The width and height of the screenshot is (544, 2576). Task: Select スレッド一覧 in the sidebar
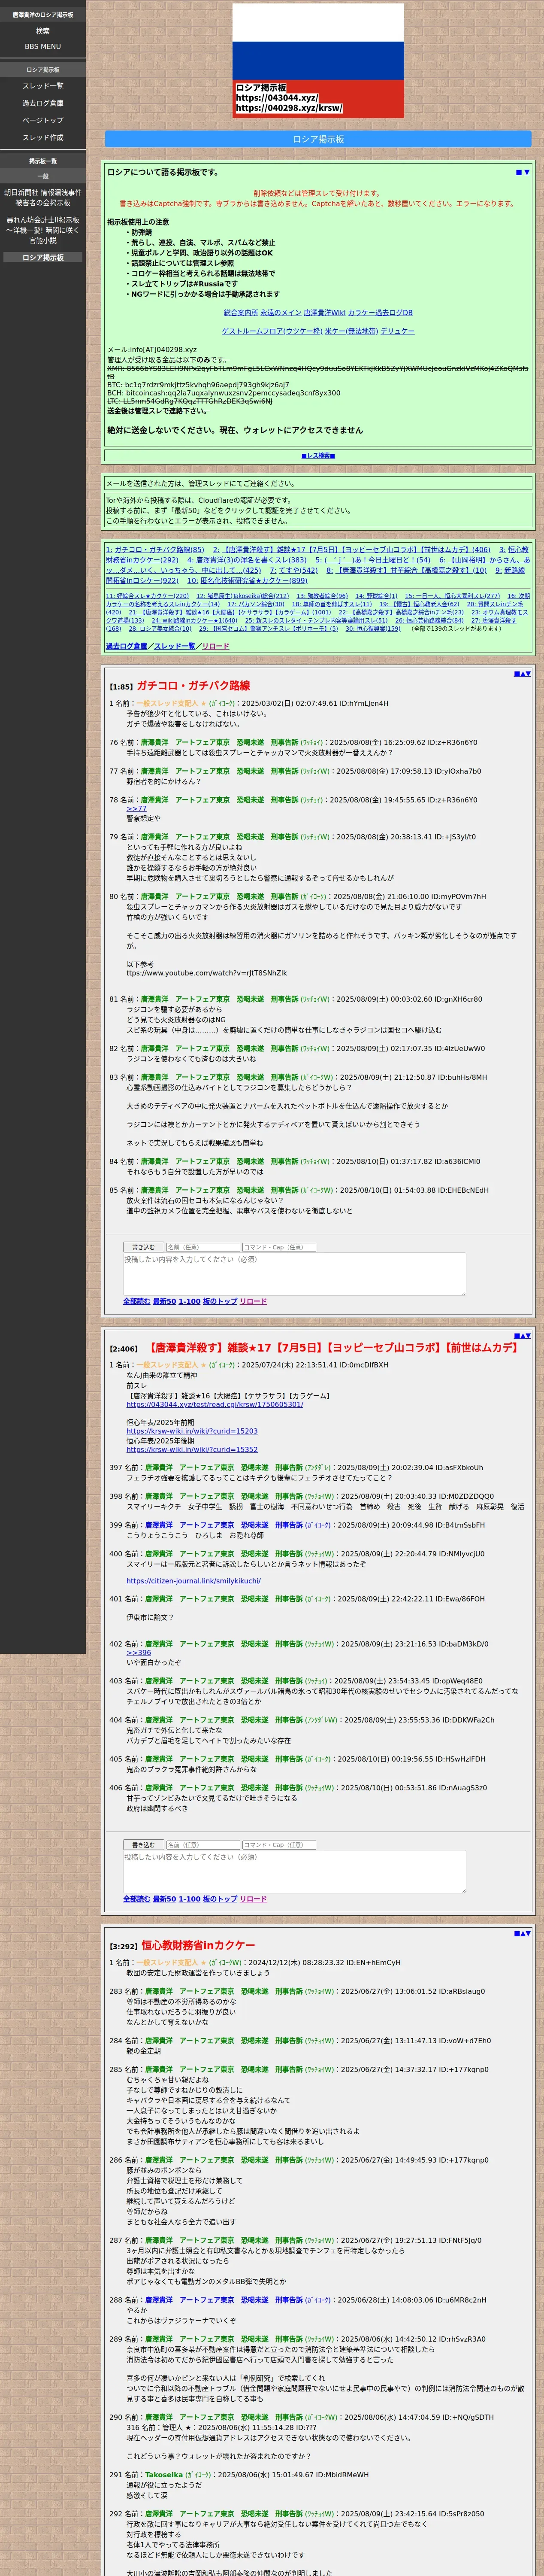(x=43, y=86)
